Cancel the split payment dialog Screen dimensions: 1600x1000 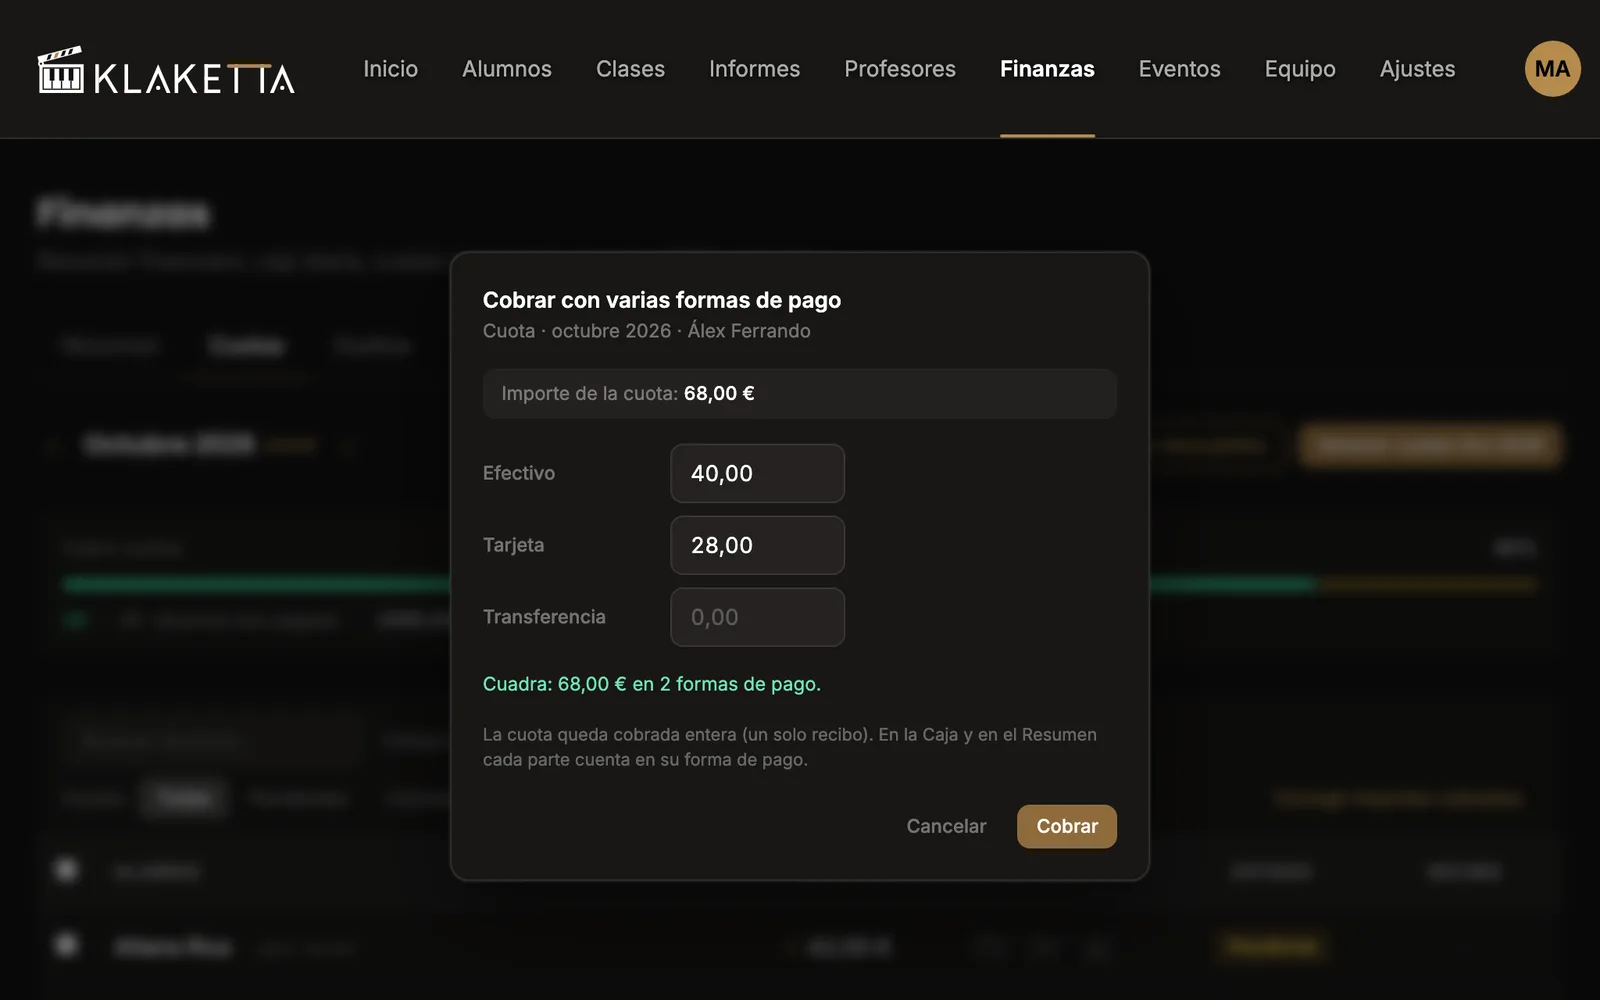point(946,826)
